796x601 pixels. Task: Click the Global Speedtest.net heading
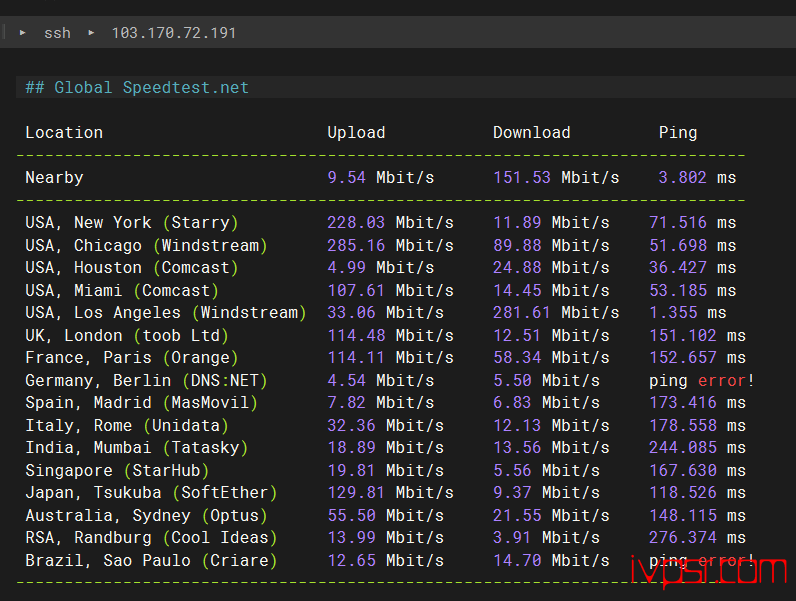(137, 87)
